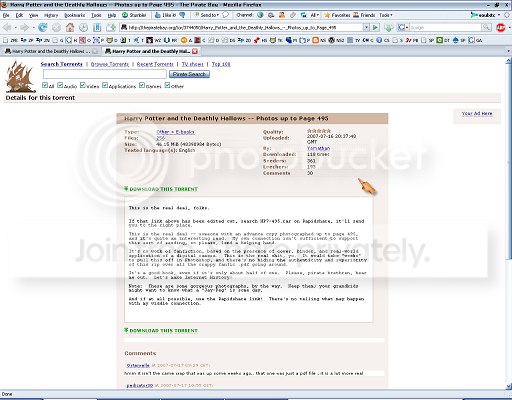Open the Send to dropdown
Viewport: 512px width, 400px height.
pyautogui.click(x=206, y=15)
